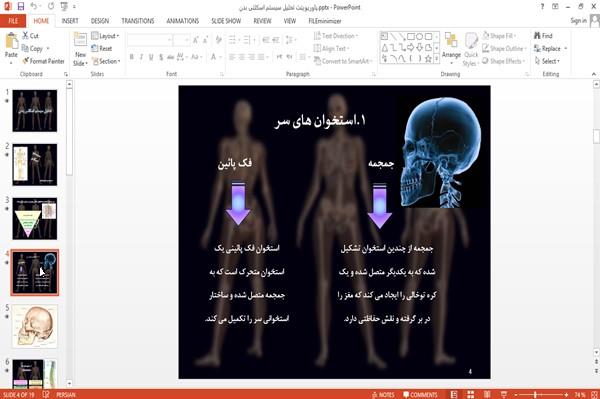Open Reading View from status bar
This screenshot has width=600, height=399.
point(487,394)
